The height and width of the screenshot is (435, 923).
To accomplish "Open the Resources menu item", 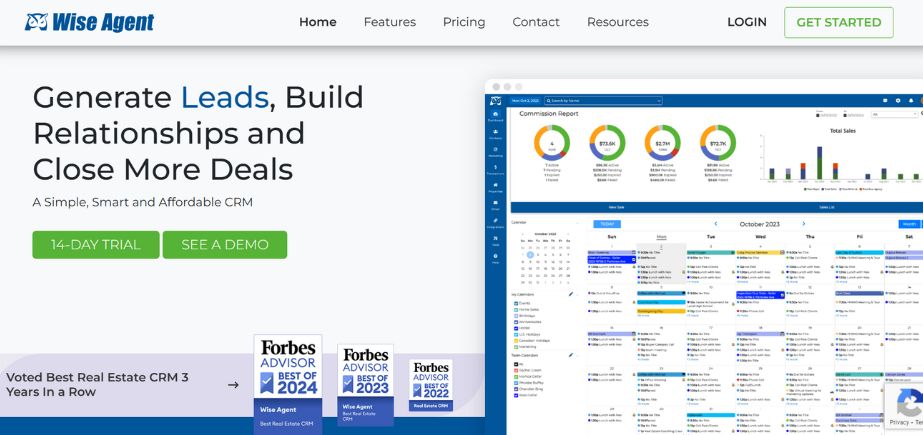I will point(617,22).
